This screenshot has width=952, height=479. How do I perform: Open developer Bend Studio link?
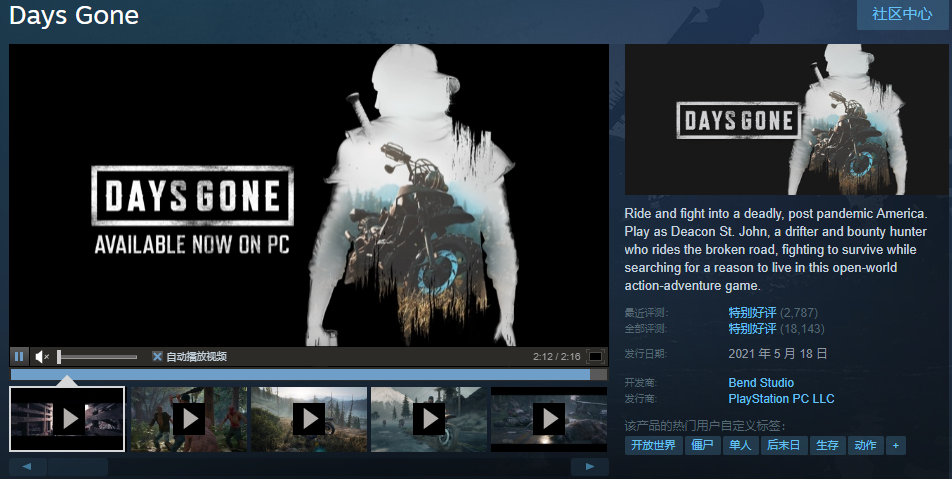(x=761, y=382)
